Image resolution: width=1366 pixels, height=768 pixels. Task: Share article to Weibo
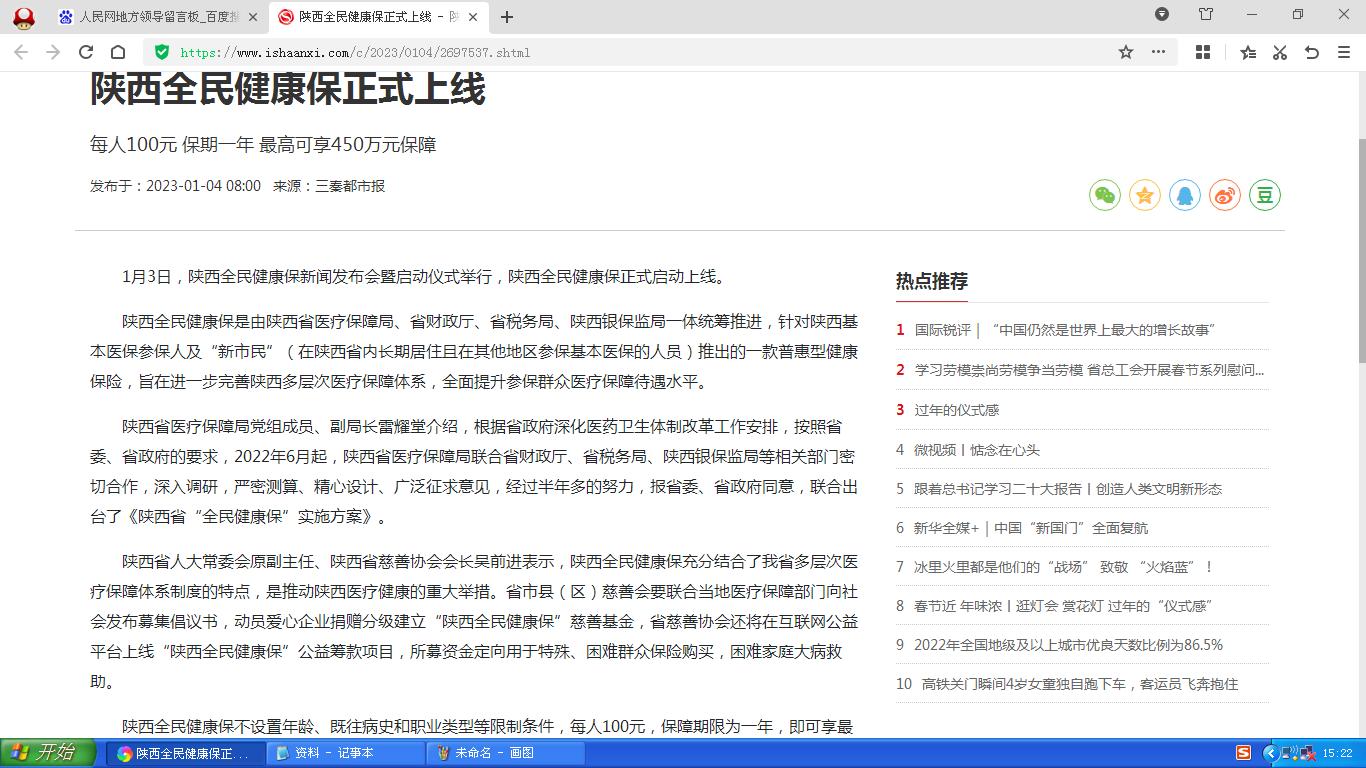[1225, 195]
